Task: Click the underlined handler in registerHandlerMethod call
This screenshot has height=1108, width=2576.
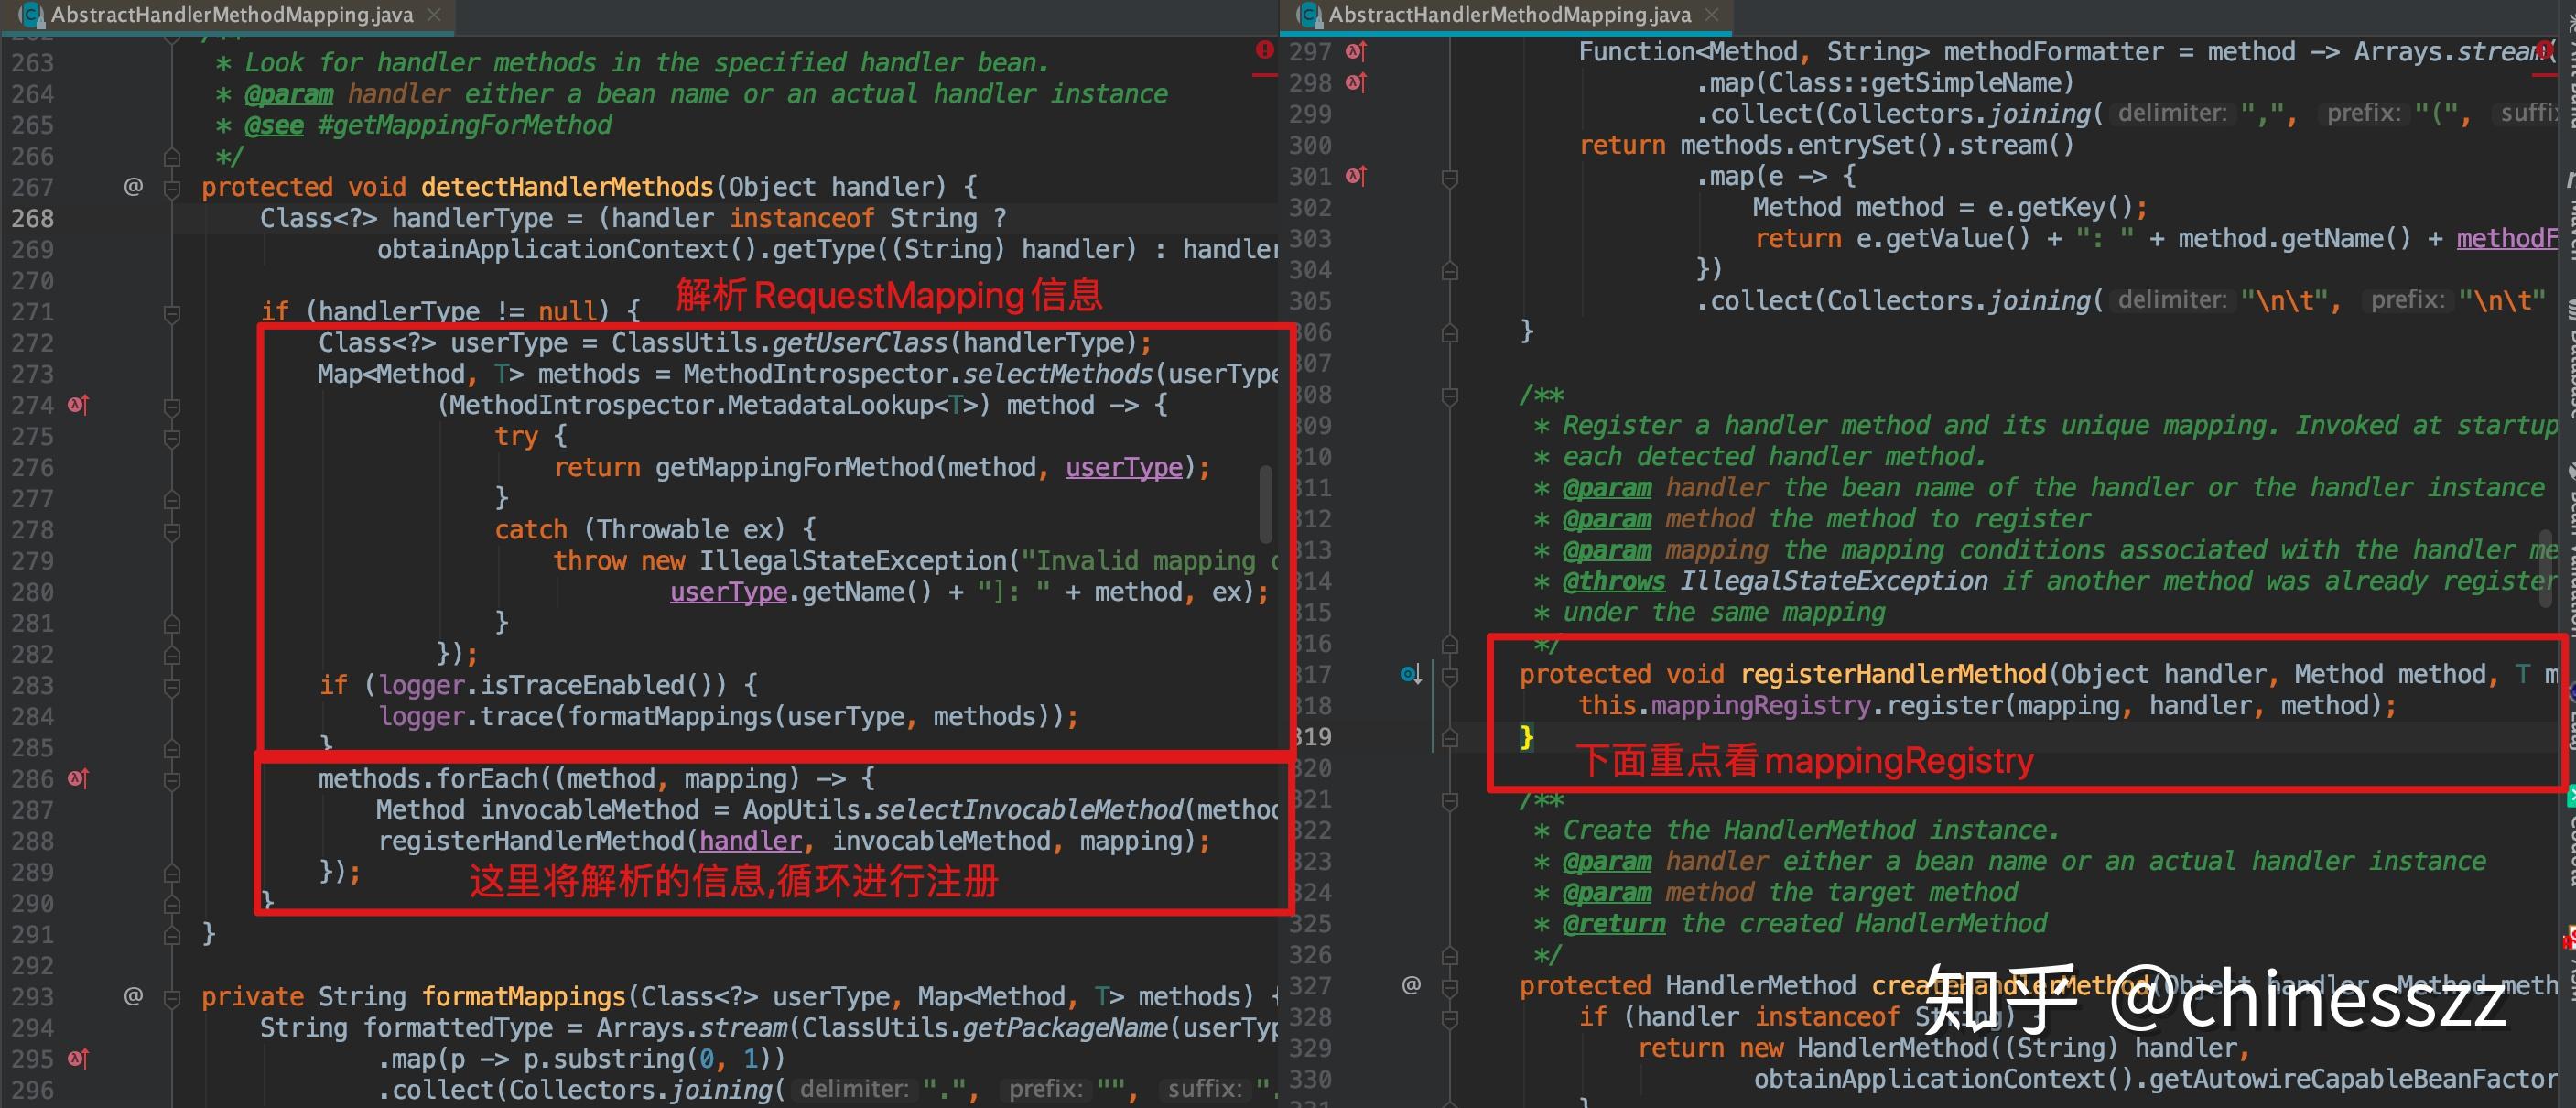Action: [x=750, y=841]
